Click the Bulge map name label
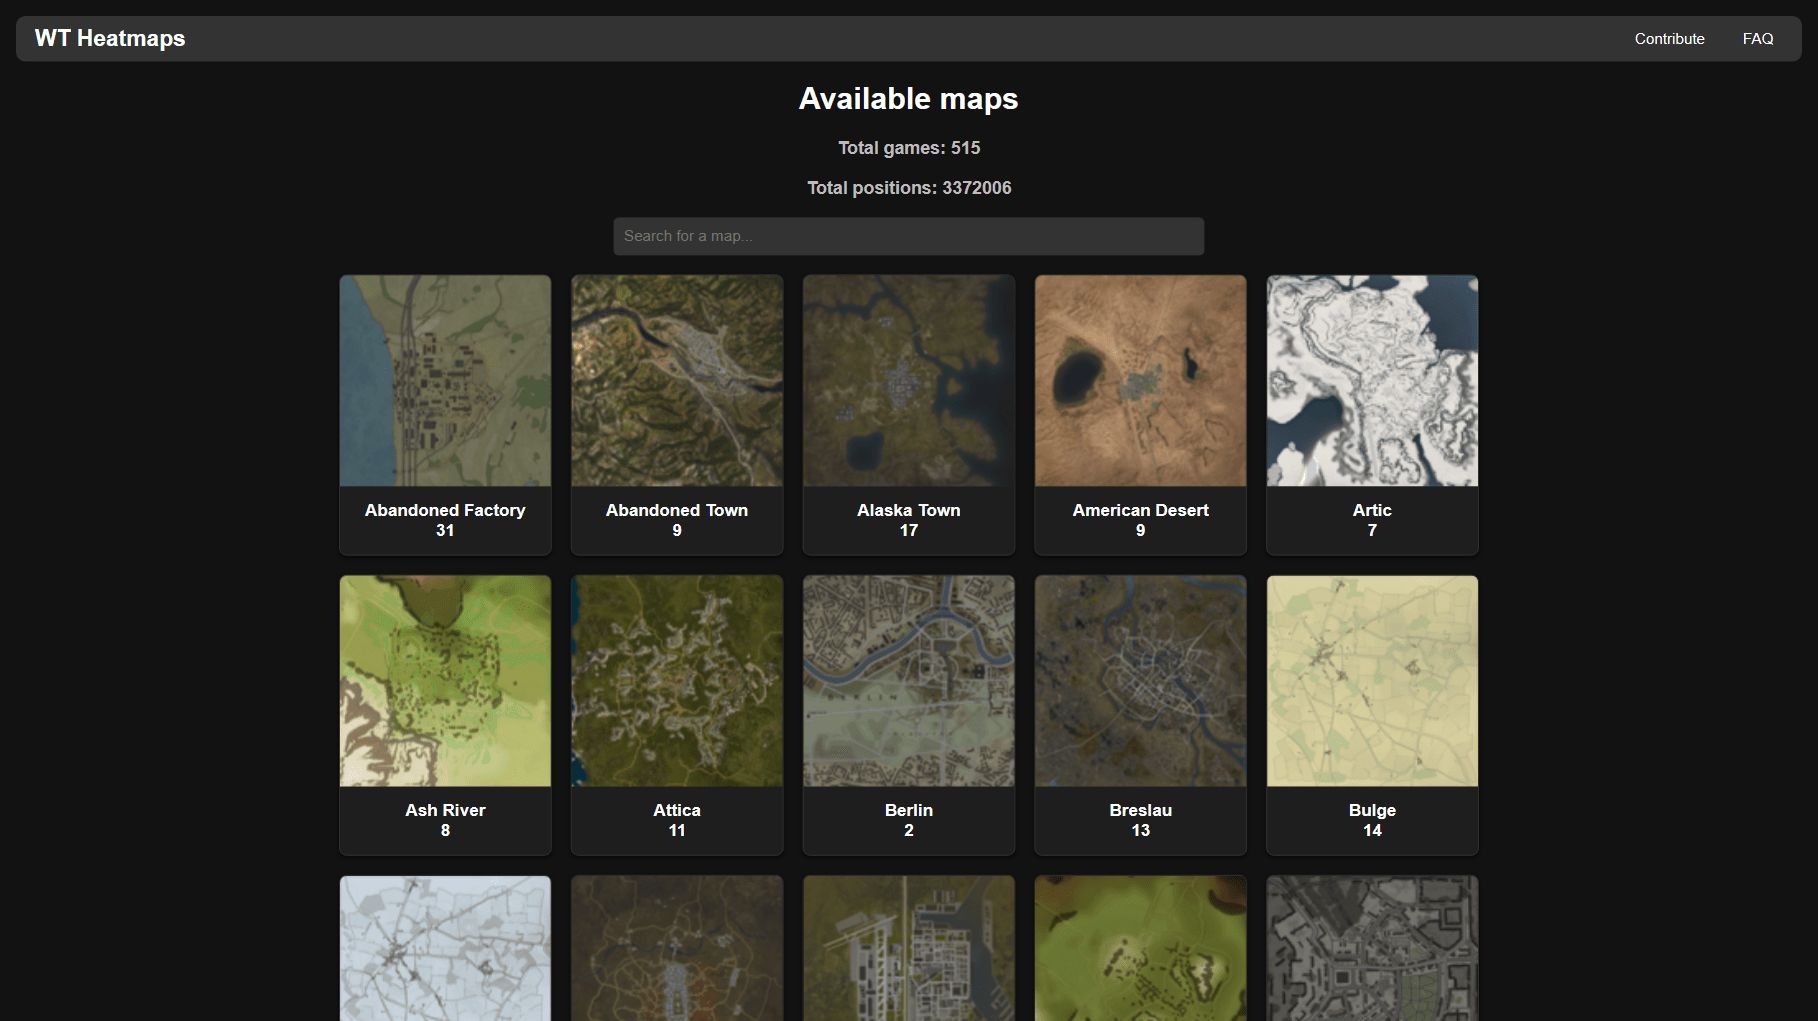Image resolution: width=1818 pixels, height=1021 pixels. [x=1372, y=810]
